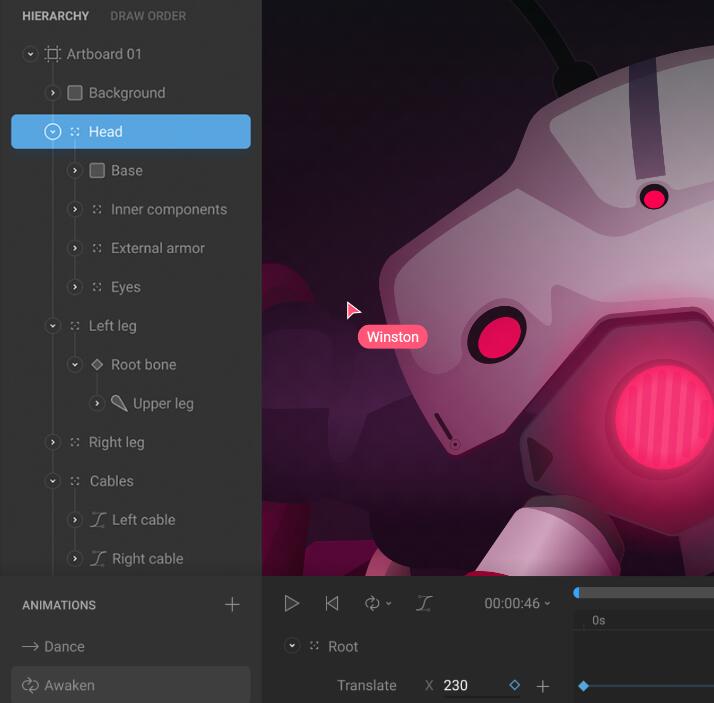The width and height of the screenshot is (714, 703).
Task: Jump to the start of the animation
Action: coord(332,603)
